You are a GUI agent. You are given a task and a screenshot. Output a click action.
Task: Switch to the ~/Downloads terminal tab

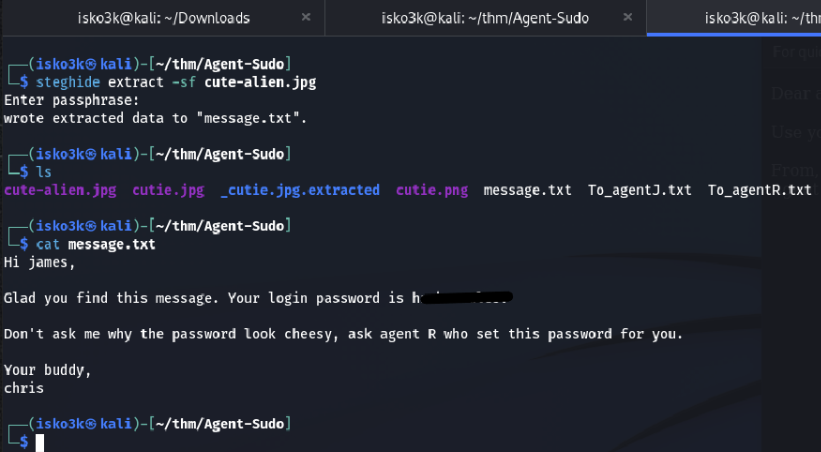pos(164,17)
